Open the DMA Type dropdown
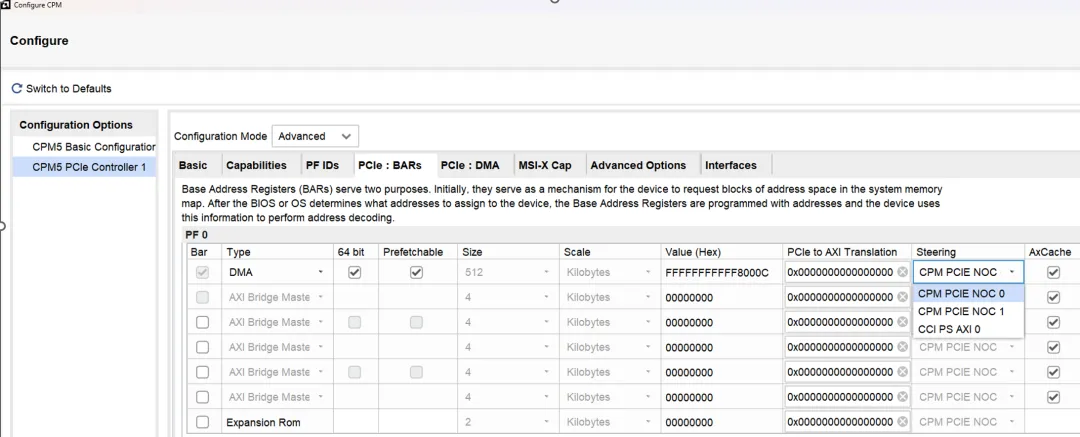 (276, 272)
